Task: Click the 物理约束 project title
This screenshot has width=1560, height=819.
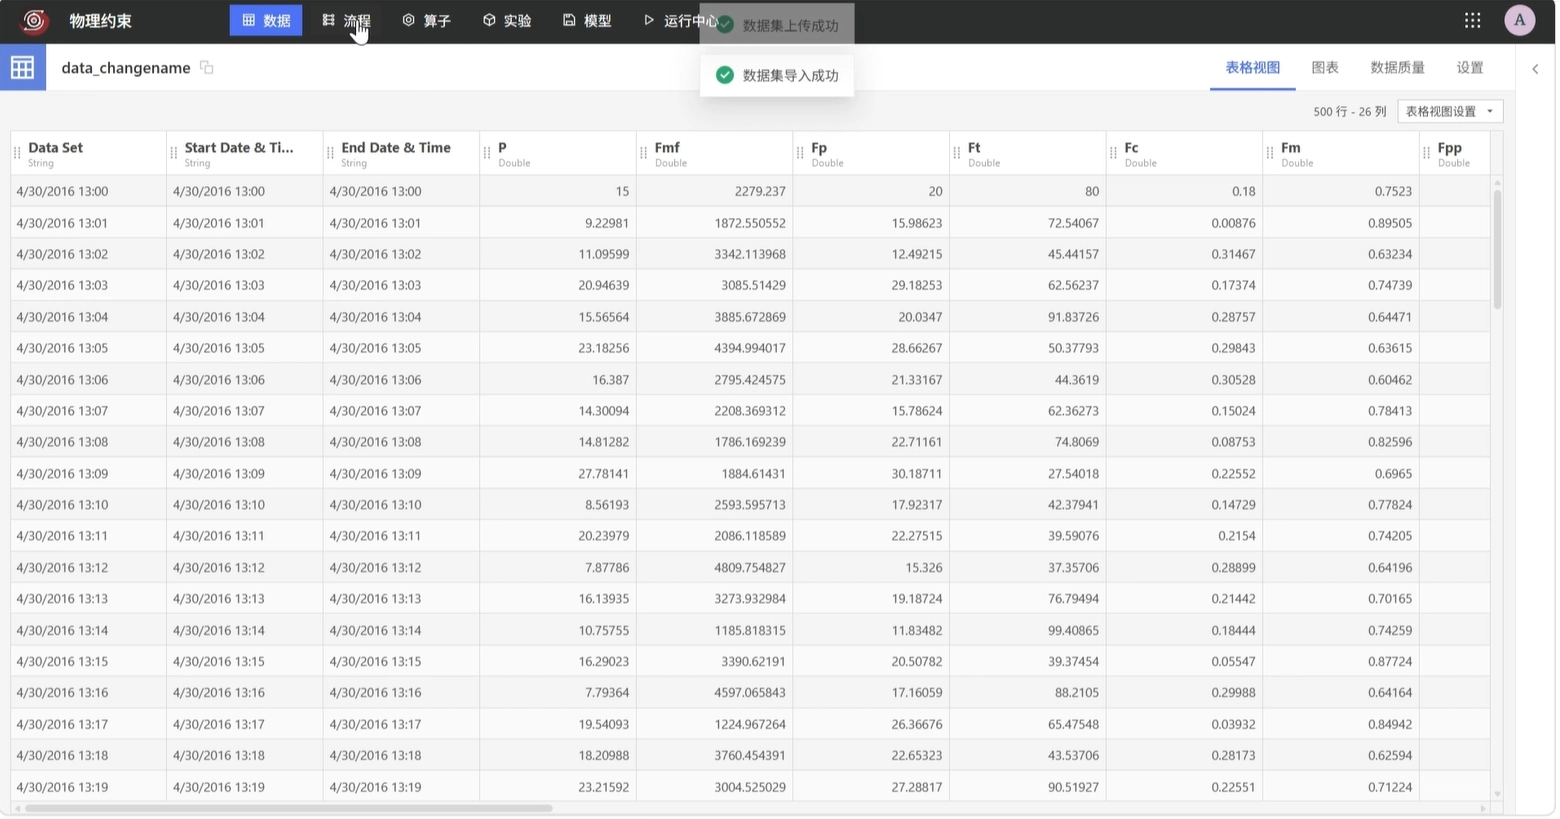Action: pos(100,21)
